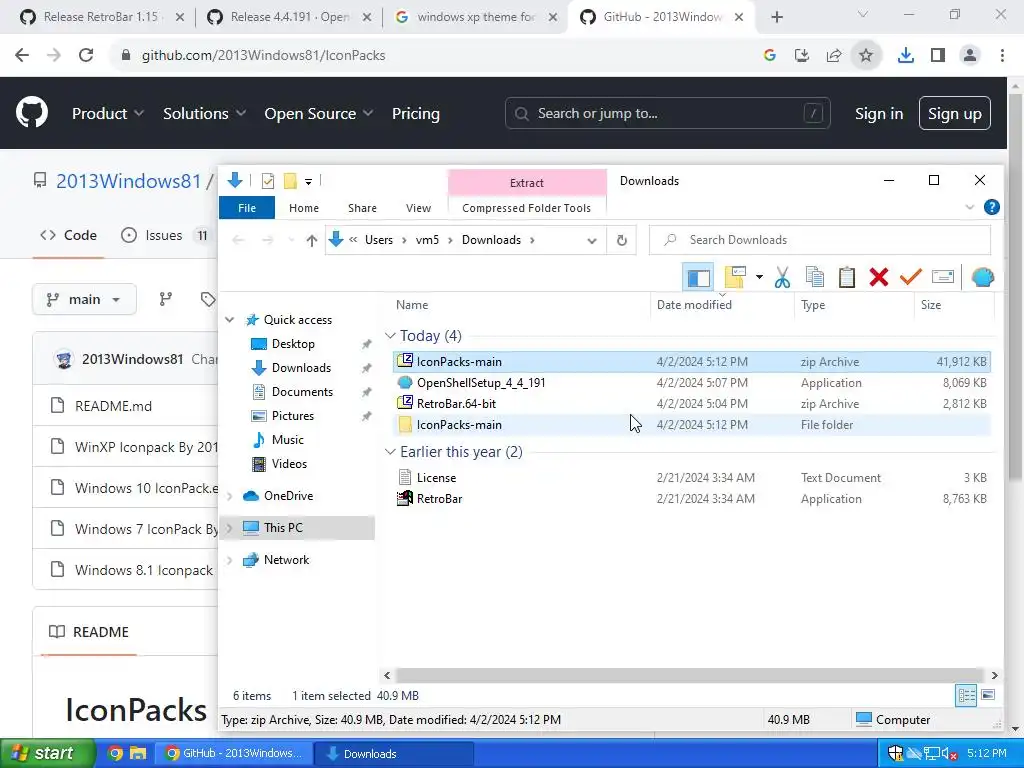Go up one folder level in Explorer

(312, 240)
